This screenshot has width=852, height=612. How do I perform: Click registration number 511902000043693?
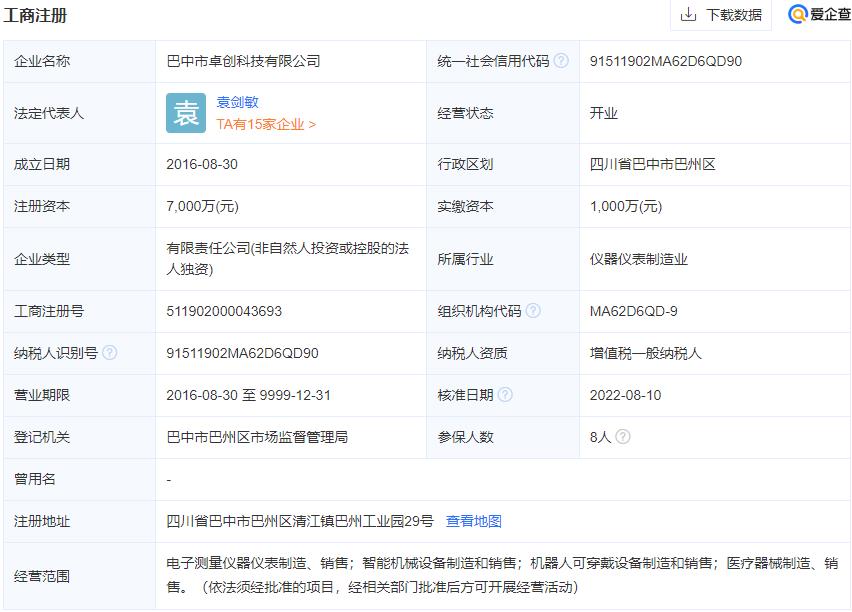click(224, 311)
